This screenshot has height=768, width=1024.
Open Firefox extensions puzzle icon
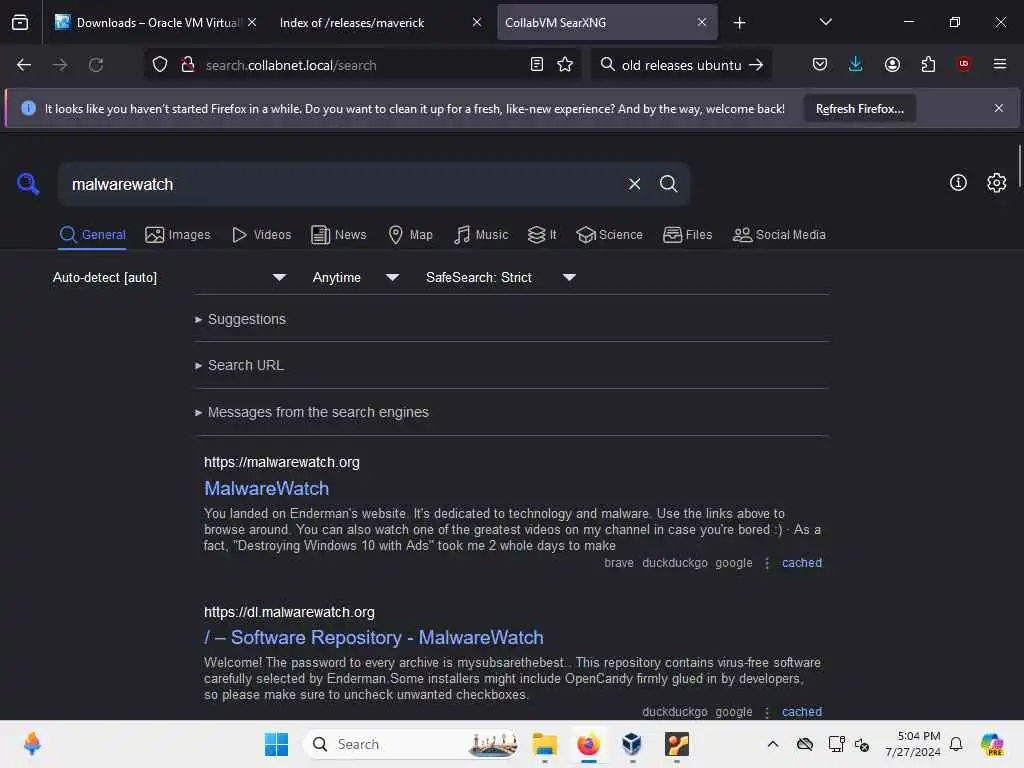click(928, 65)
